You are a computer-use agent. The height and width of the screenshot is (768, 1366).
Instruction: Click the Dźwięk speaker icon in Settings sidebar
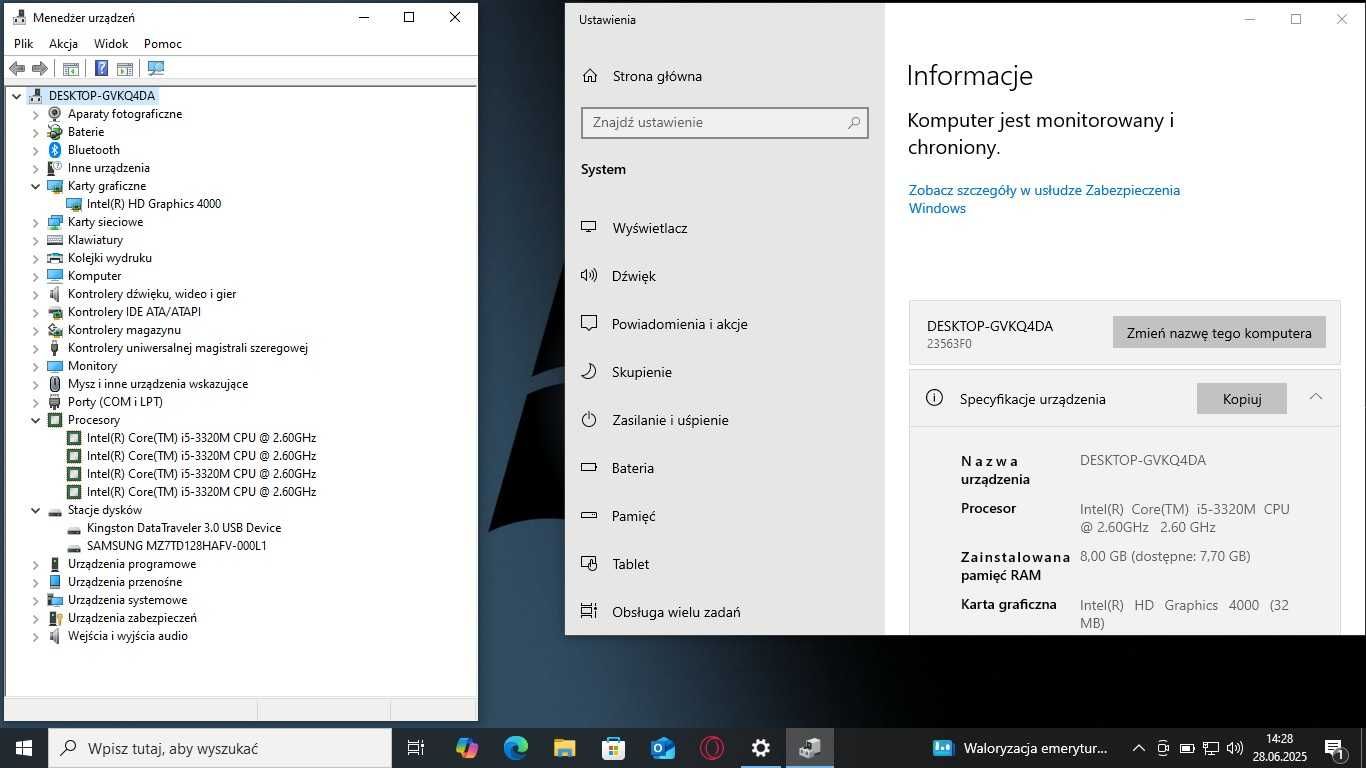point(589,275)
